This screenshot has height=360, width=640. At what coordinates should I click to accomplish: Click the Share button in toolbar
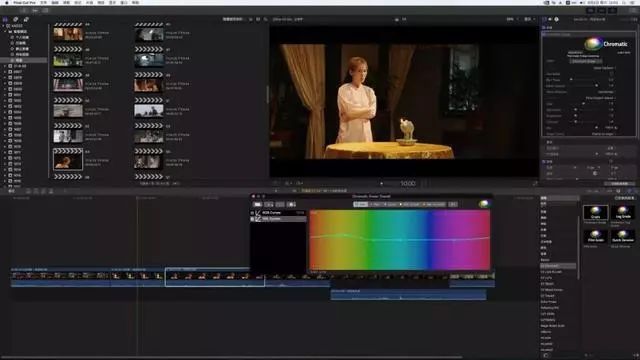[633, 10]
